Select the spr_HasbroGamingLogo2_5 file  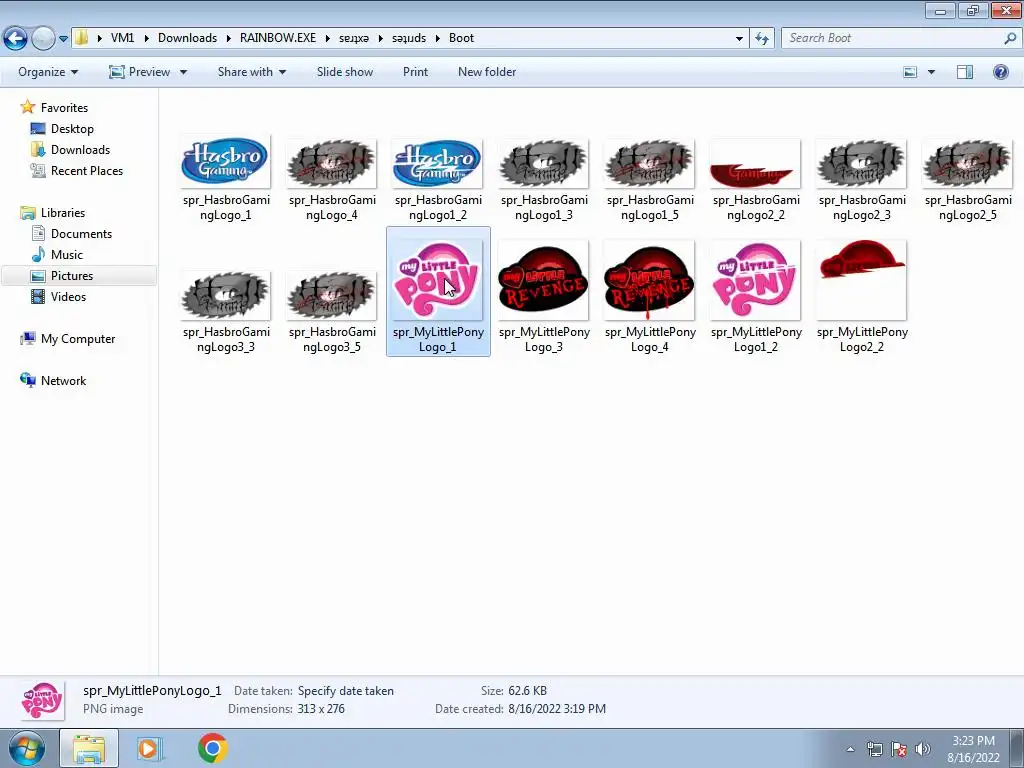968,180
